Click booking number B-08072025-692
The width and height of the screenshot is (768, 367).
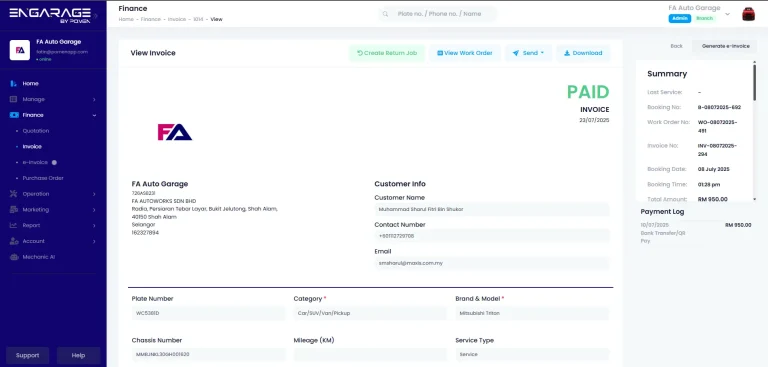(x=719, y=107)
